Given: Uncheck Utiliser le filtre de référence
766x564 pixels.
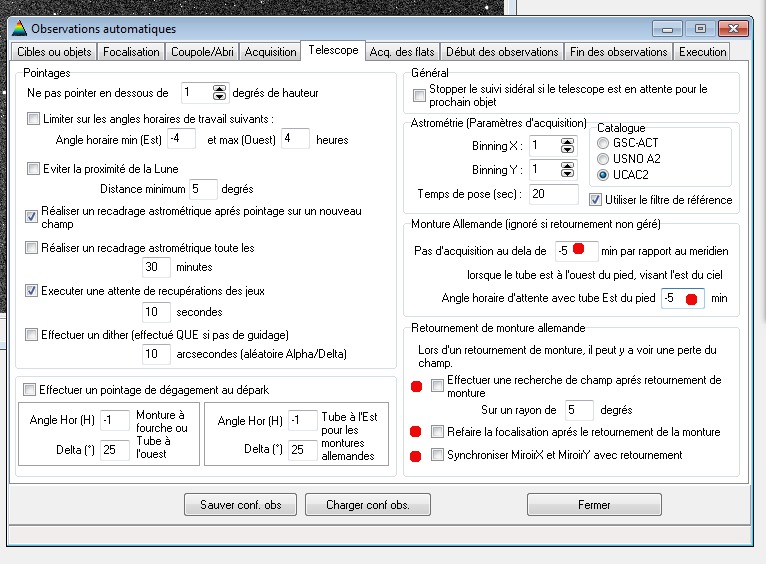Looking at the screenshot, I should [x=595, y=200].
